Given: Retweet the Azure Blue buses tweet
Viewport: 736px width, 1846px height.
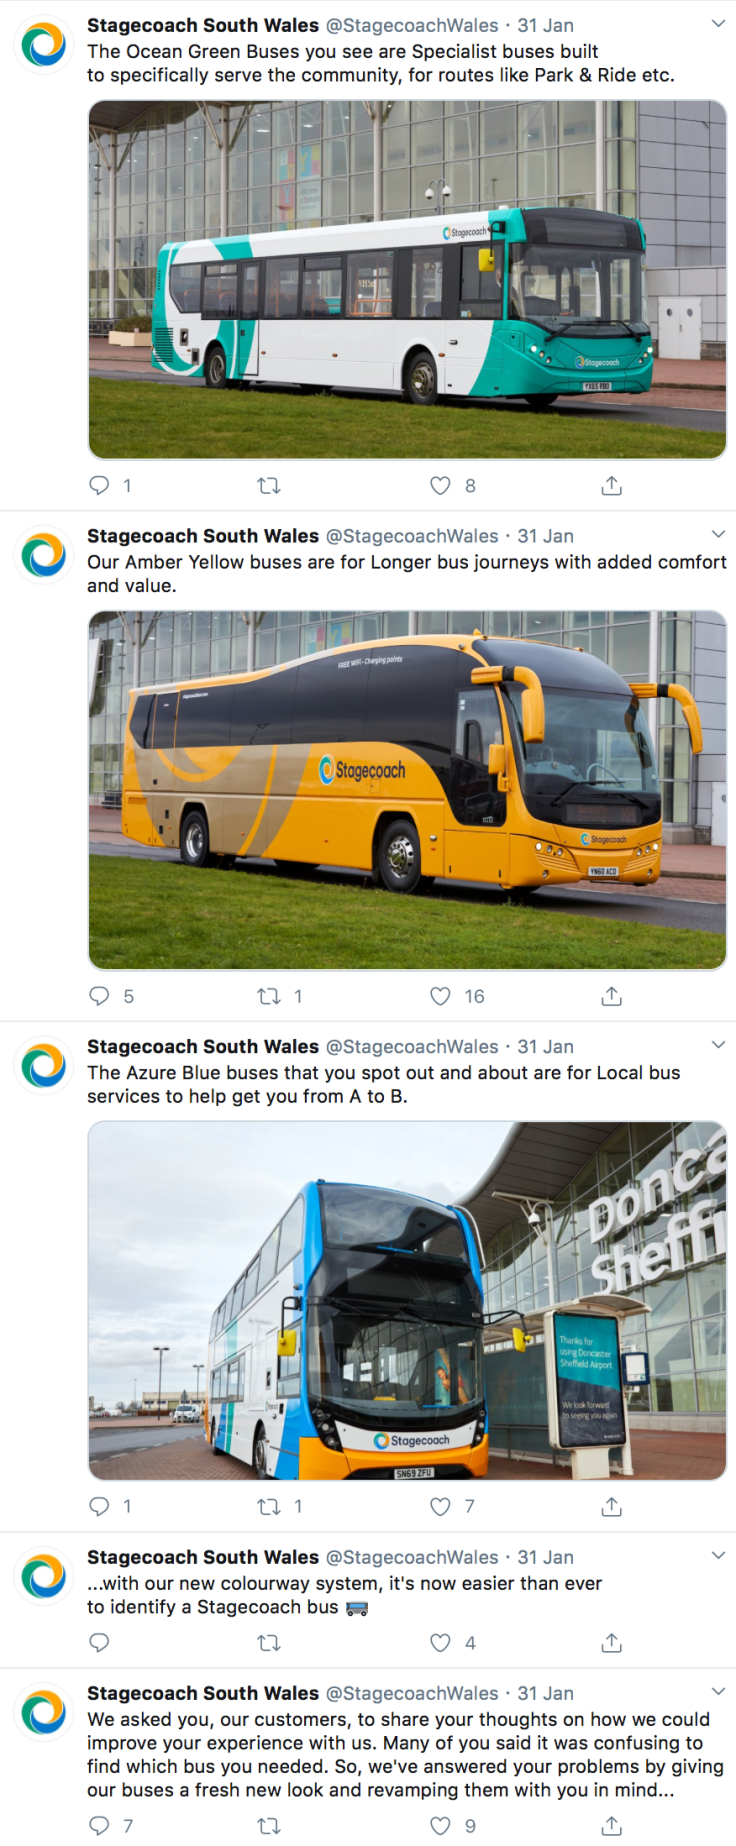Looking at the screenshot, I should pos(269,1506).
